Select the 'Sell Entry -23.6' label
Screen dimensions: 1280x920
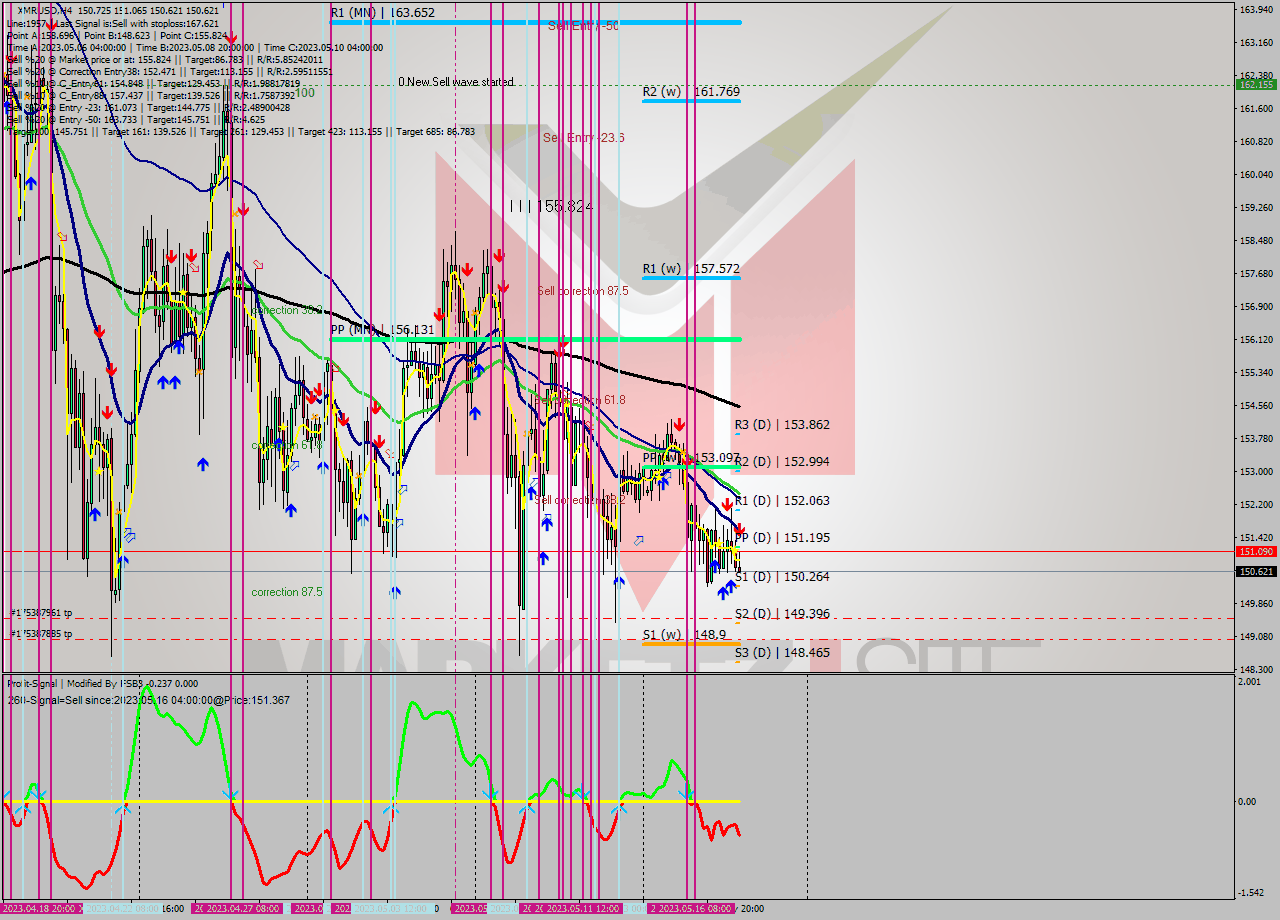tap(583, 138)
